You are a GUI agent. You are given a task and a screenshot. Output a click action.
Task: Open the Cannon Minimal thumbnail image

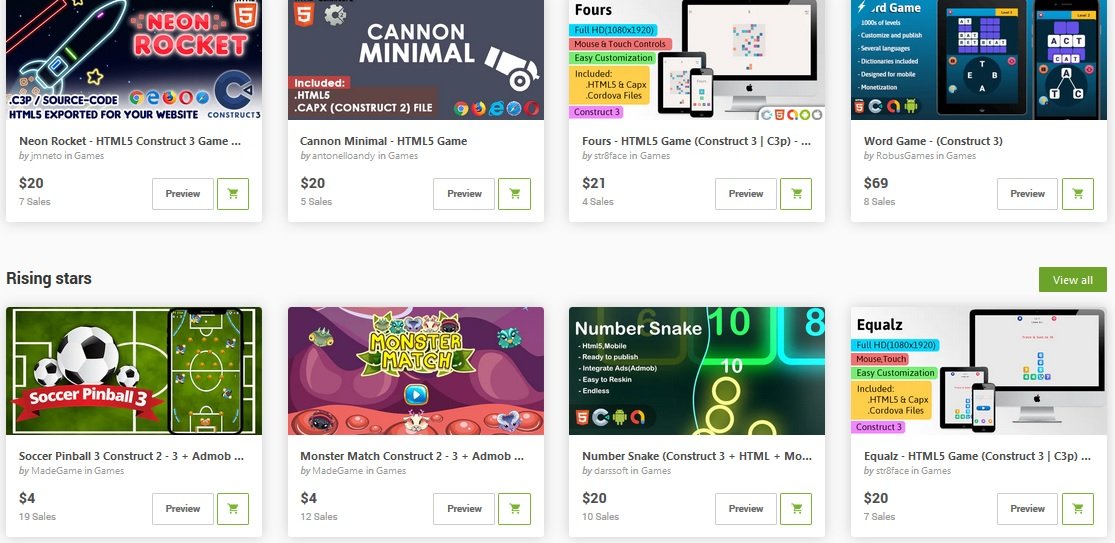pyautogui.click(x=415, y=60)
